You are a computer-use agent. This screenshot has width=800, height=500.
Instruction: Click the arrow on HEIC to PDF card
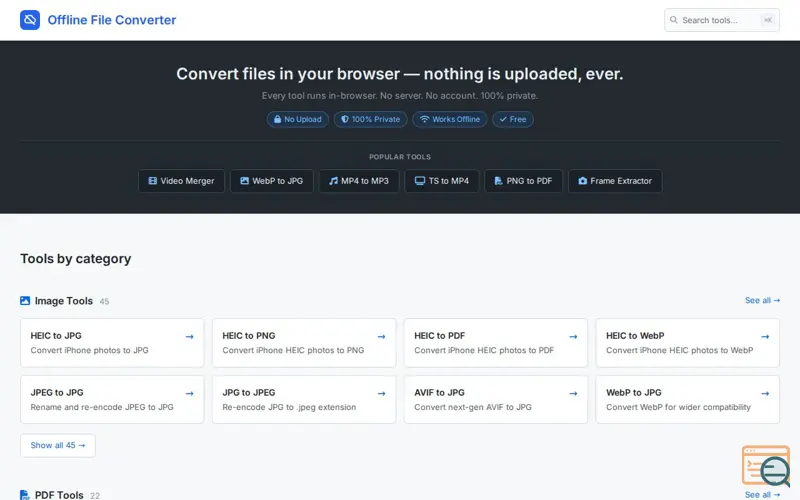pos(573,337)
